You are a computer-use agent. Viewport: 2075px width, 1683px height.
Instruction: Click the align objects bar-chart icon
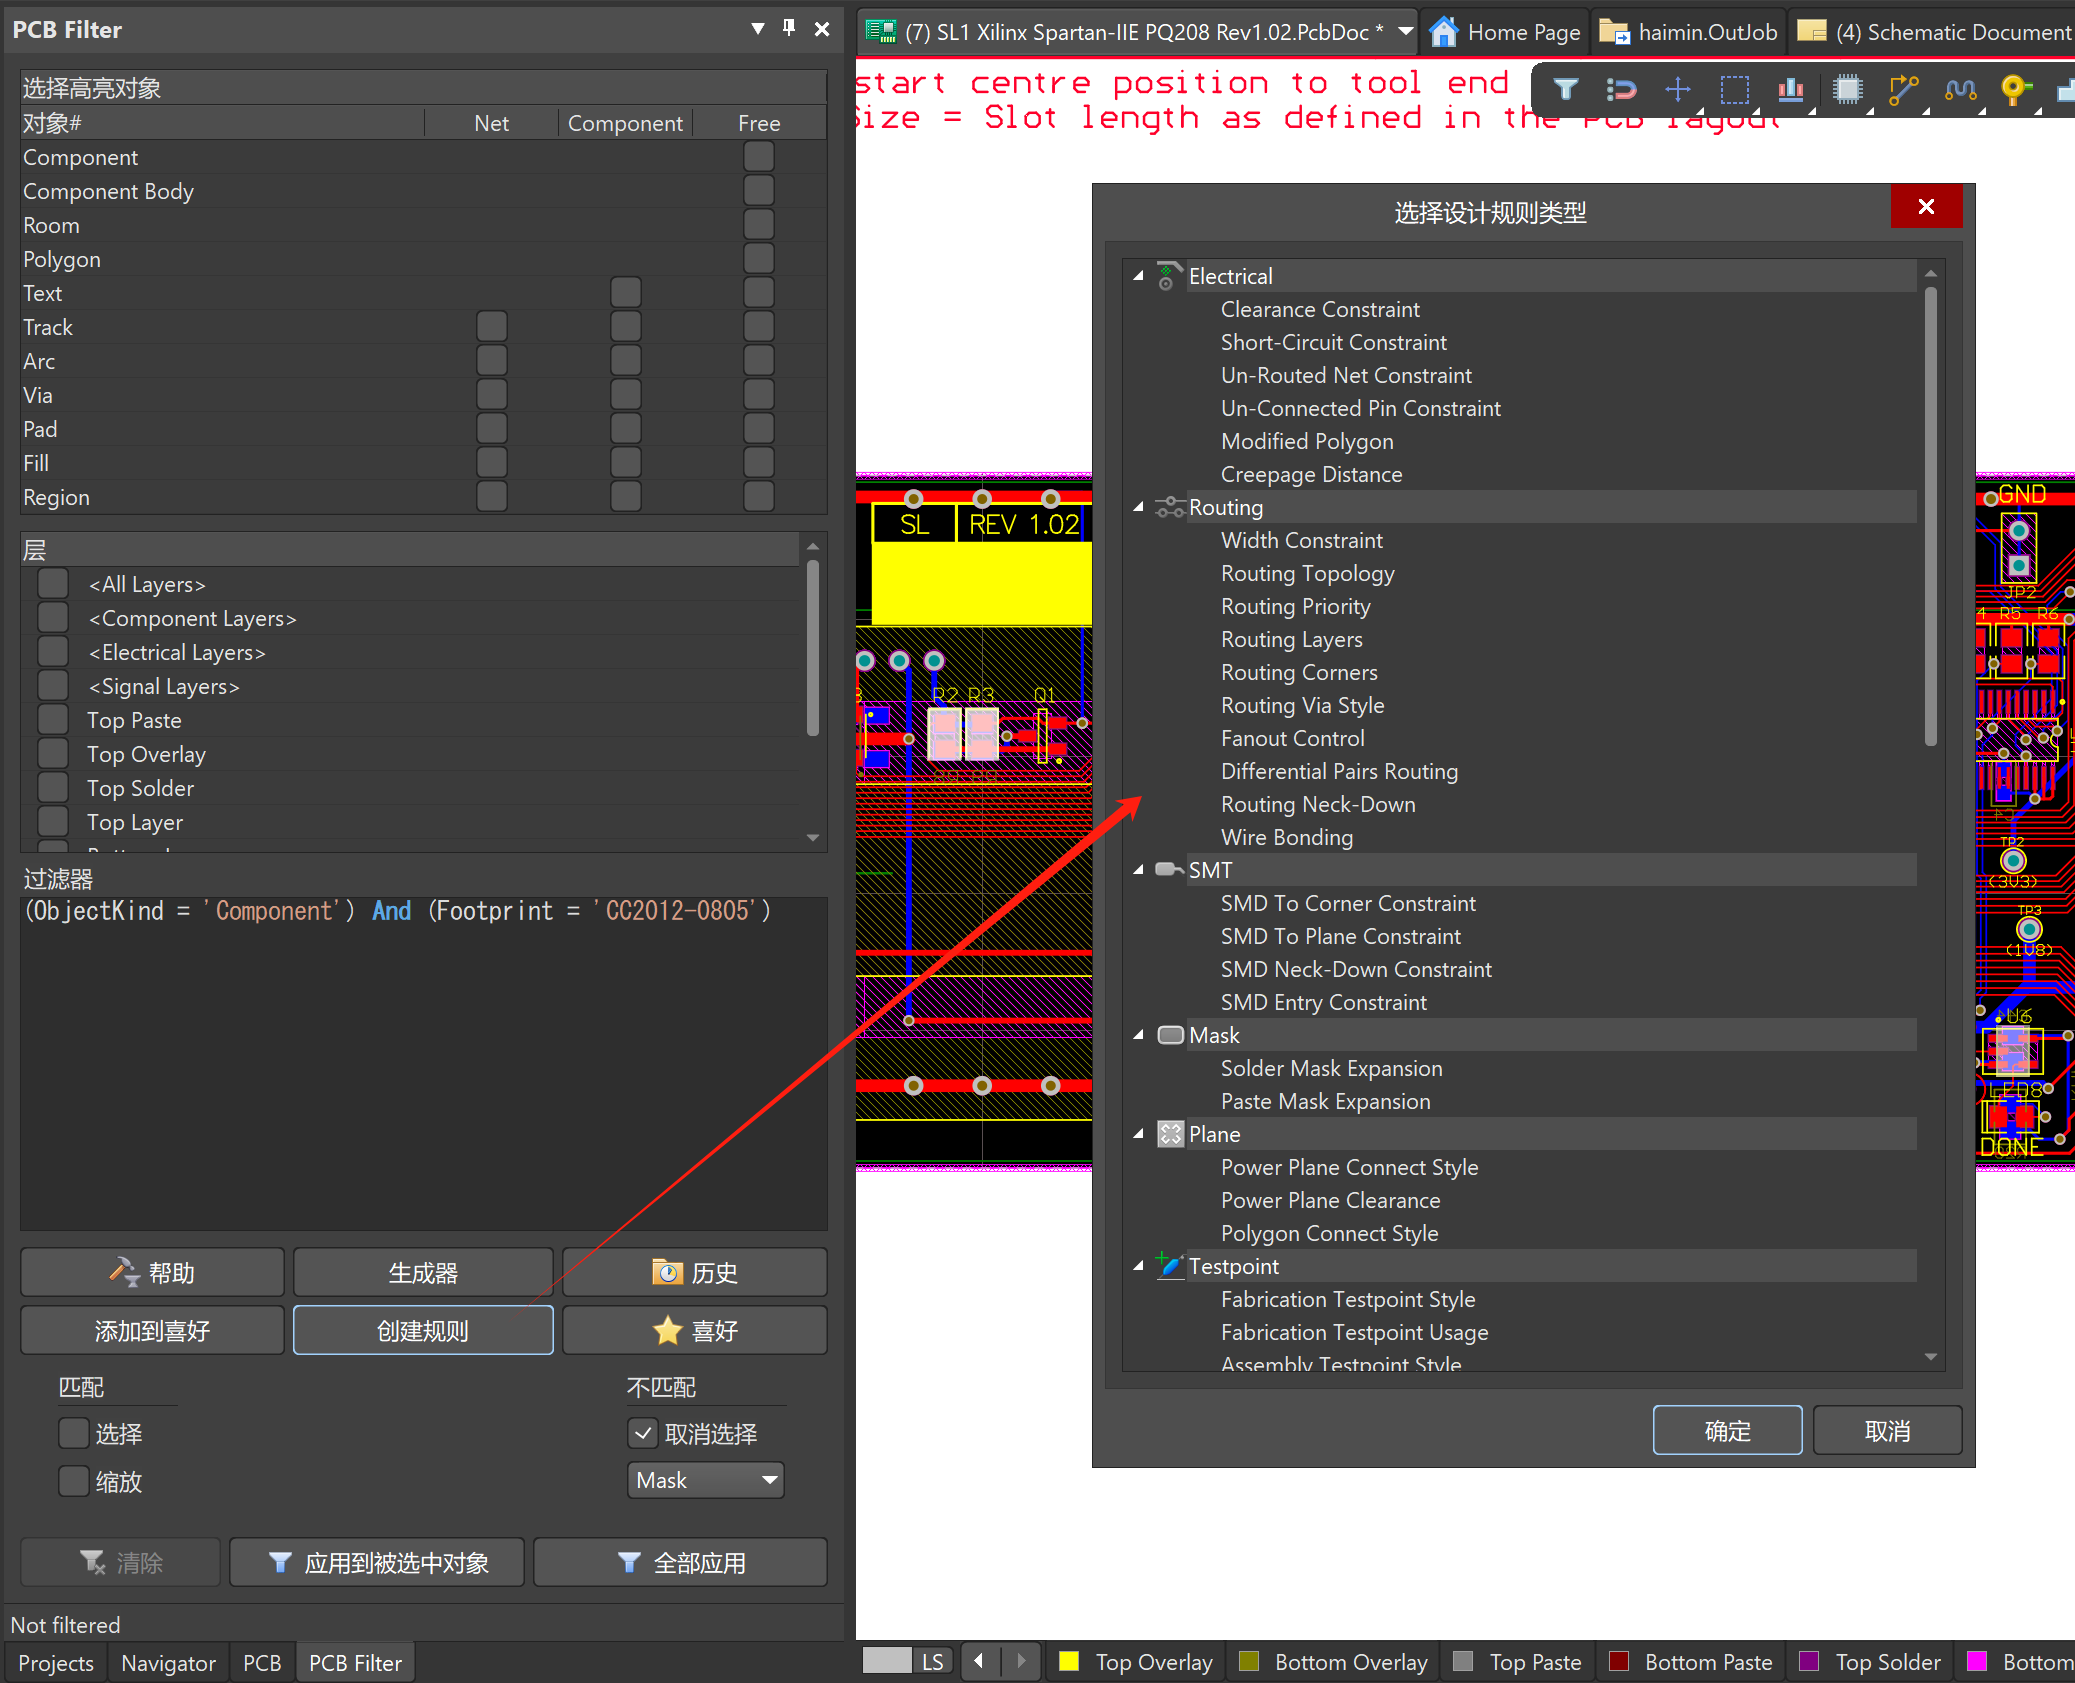coord(1790,90)
